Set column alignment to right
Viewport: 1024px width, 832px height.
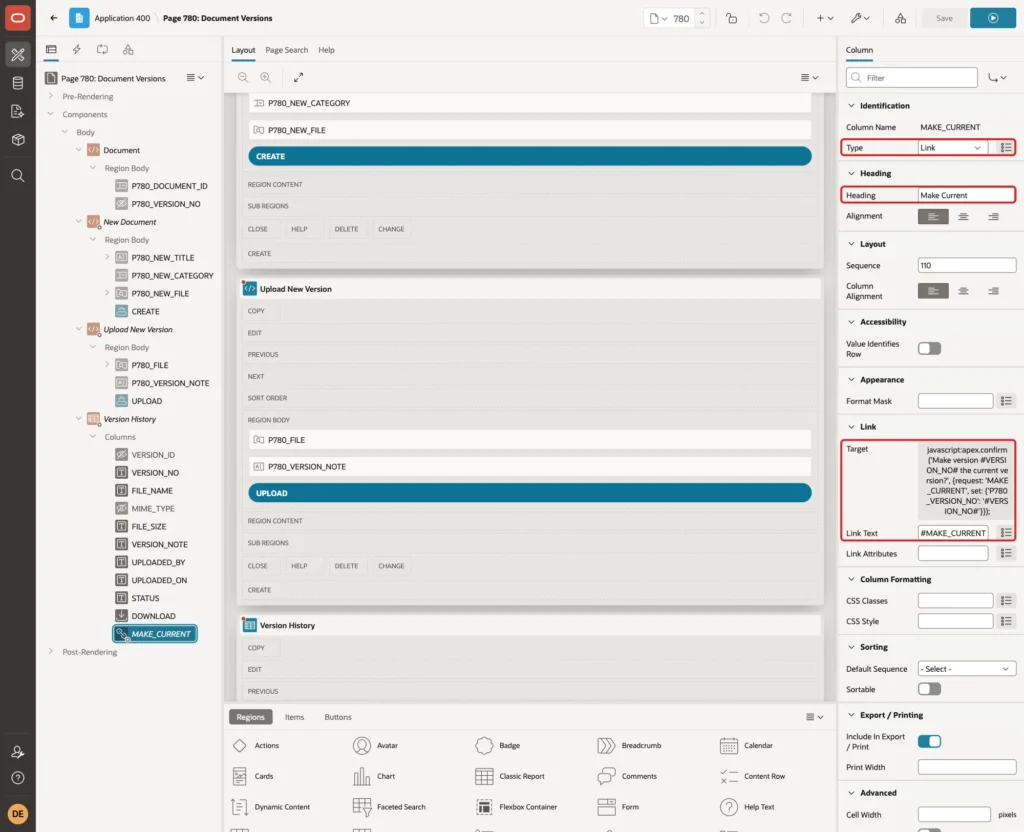tap(993, 291)
